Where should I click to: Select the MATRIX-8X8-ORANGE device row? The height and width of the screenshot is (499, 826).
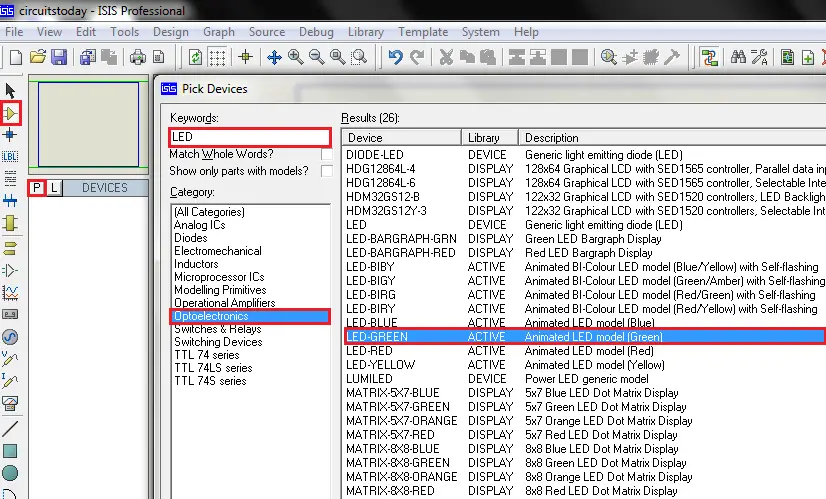click(x=585, y=477)
